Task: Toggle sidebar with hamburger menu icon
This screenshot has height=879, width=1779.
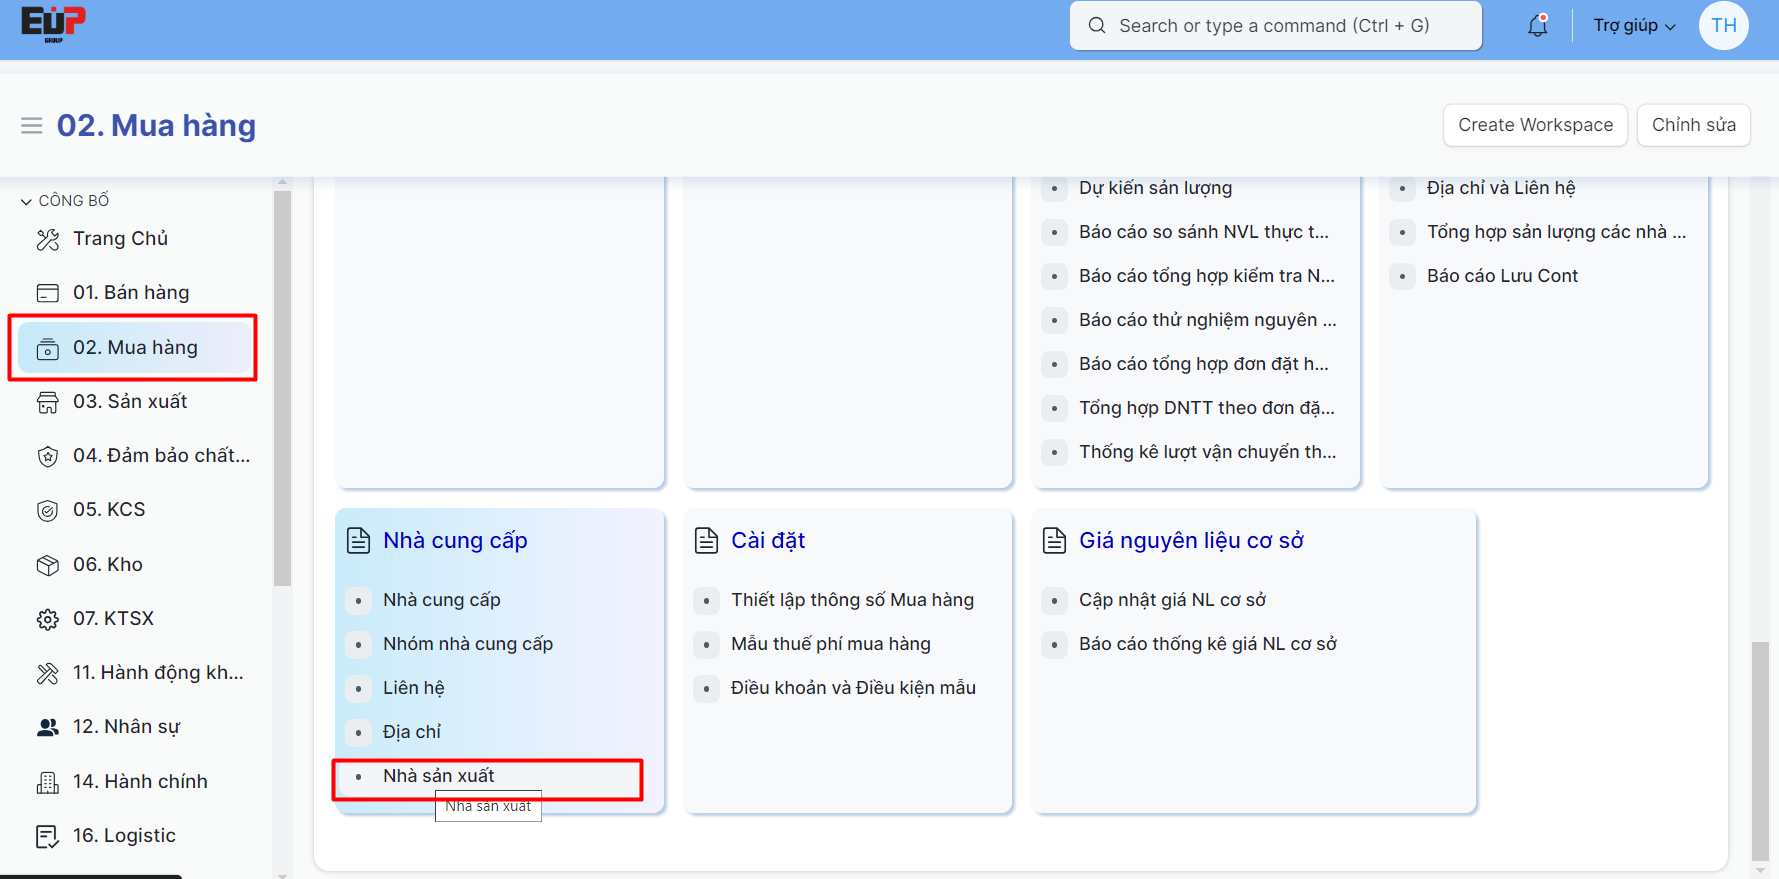Action: (x=32, y=126)
